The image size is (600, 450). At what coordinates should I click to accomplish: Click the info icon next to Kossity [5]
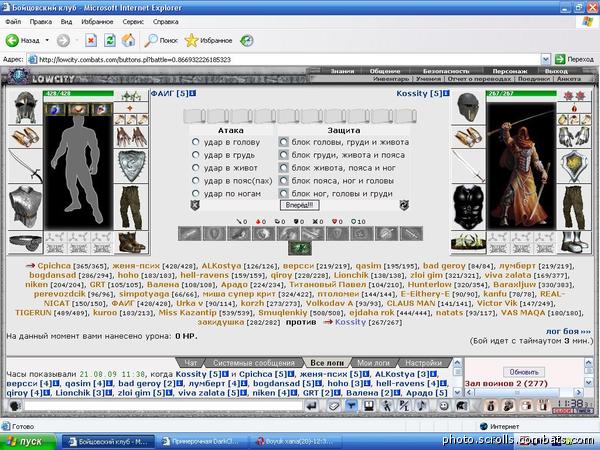446,93
